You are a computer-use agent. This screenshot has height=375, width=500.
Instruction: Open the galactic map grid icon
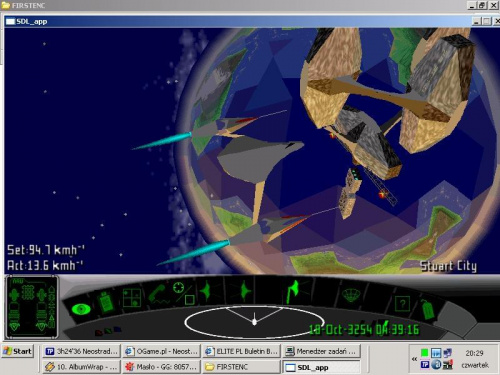132,297
